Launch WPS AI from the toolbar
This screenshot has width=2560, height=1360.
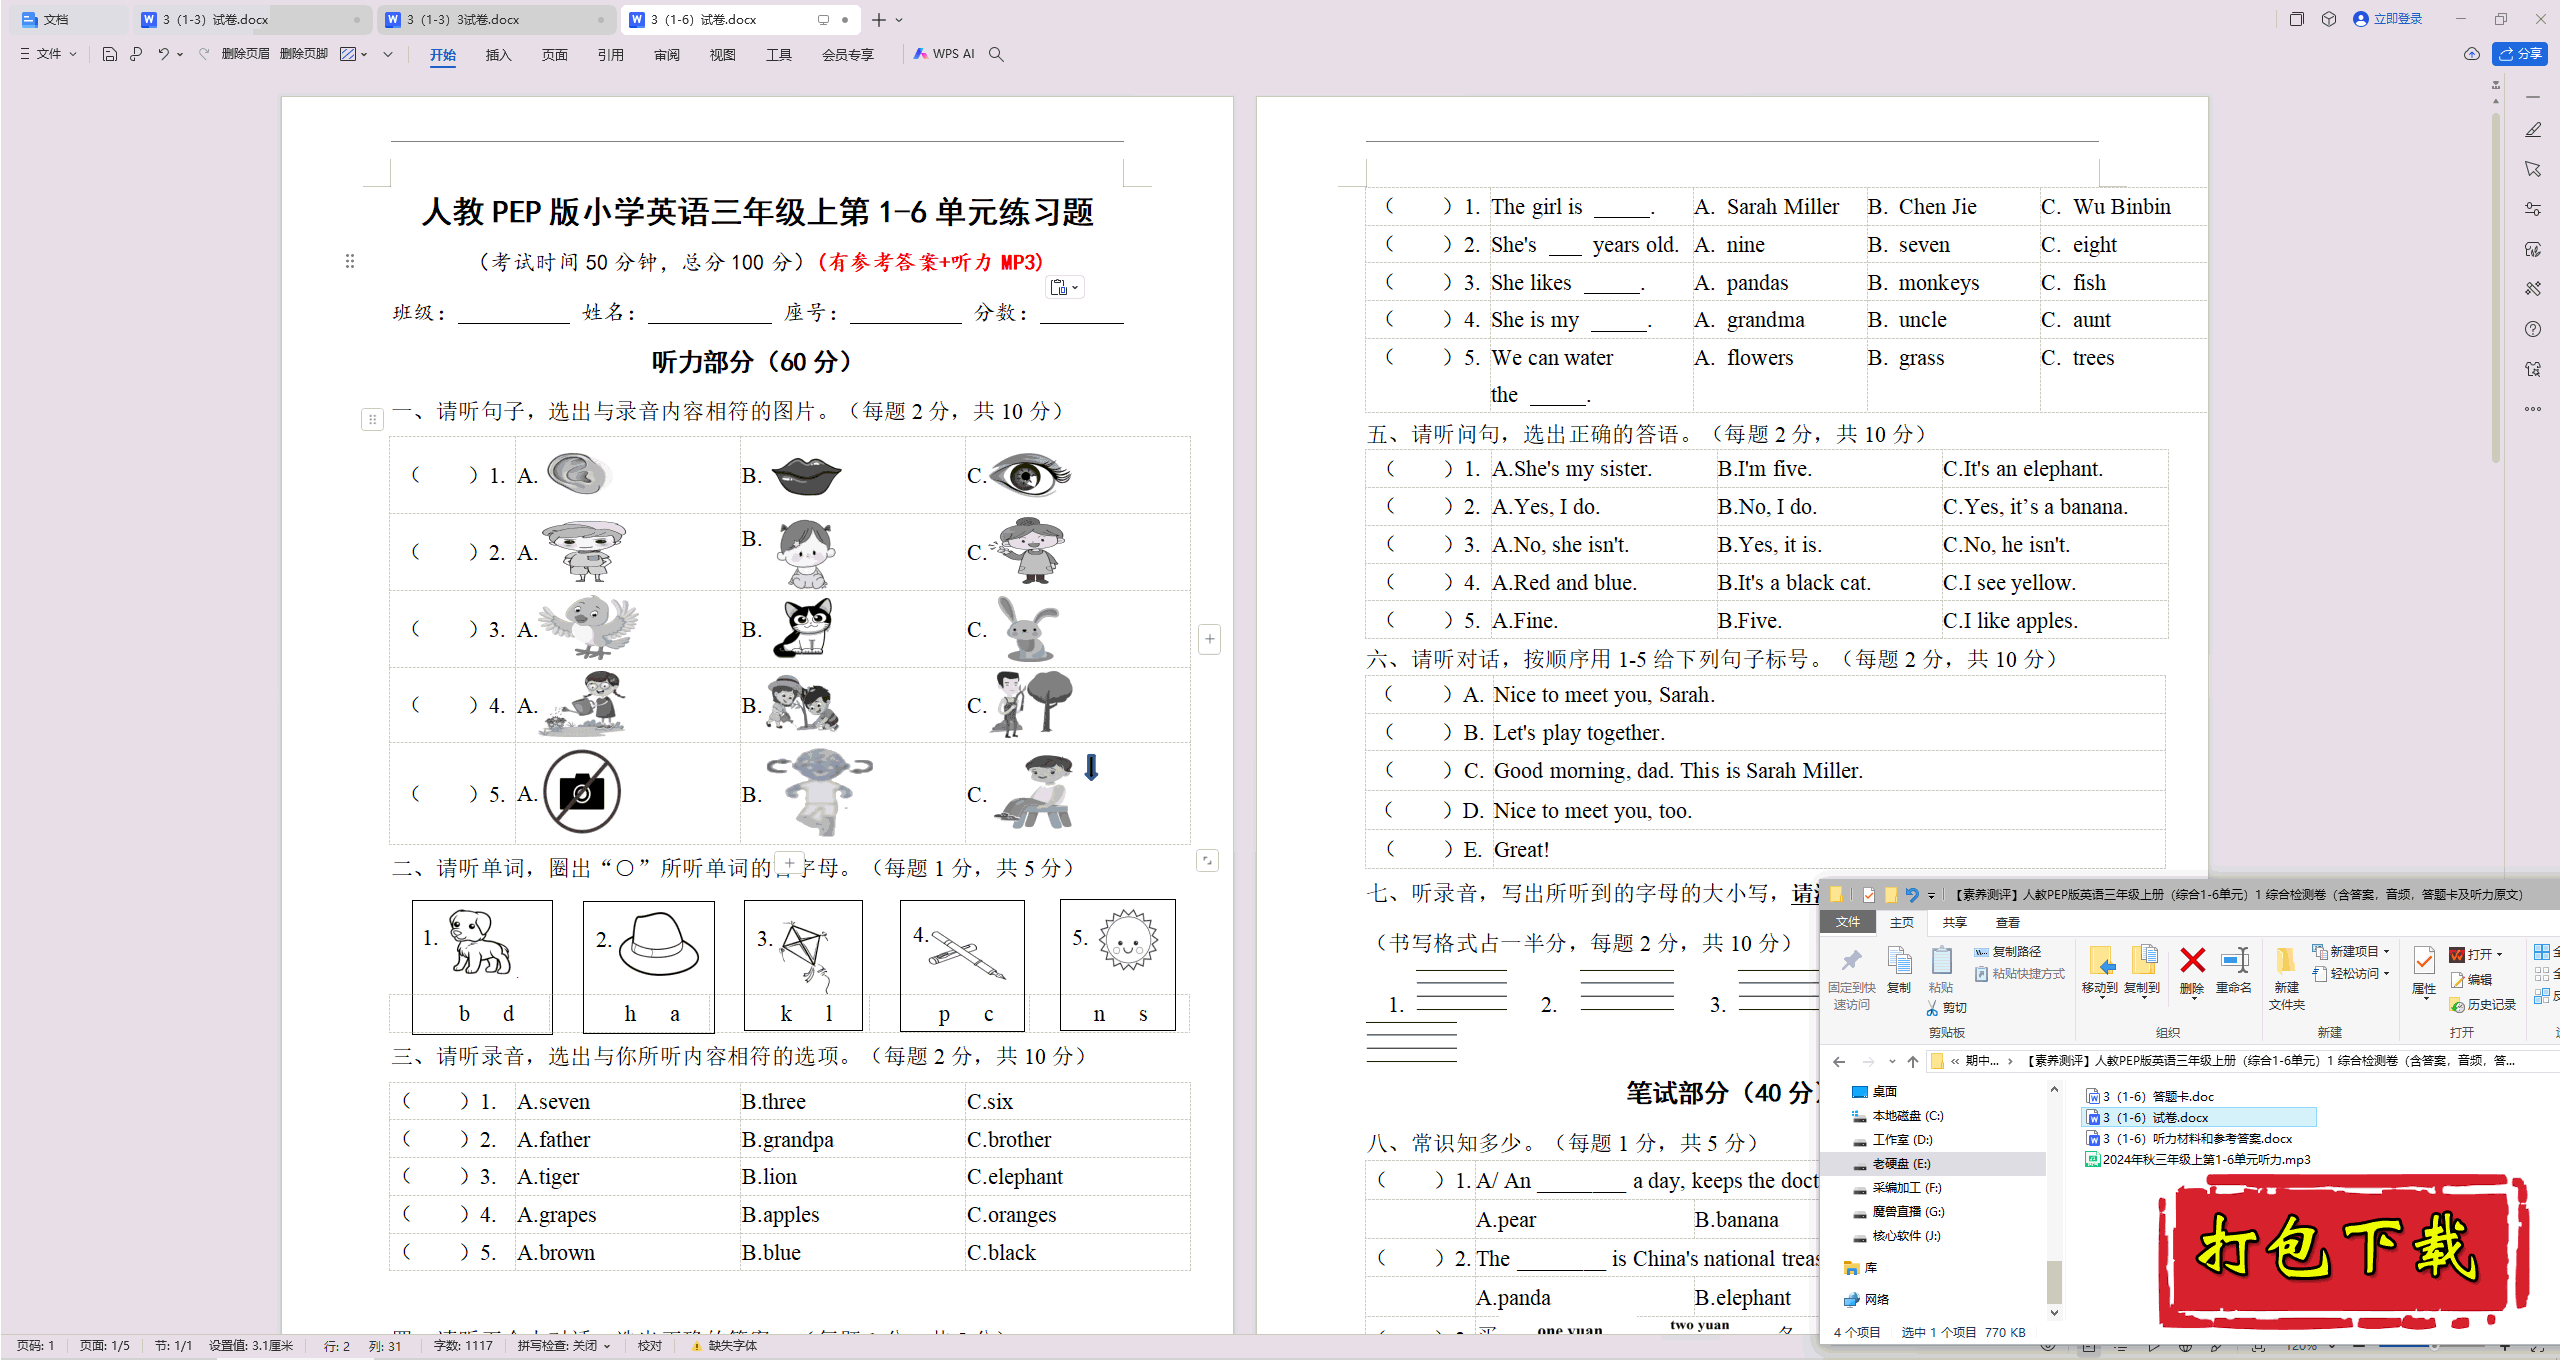click(943, 54)
